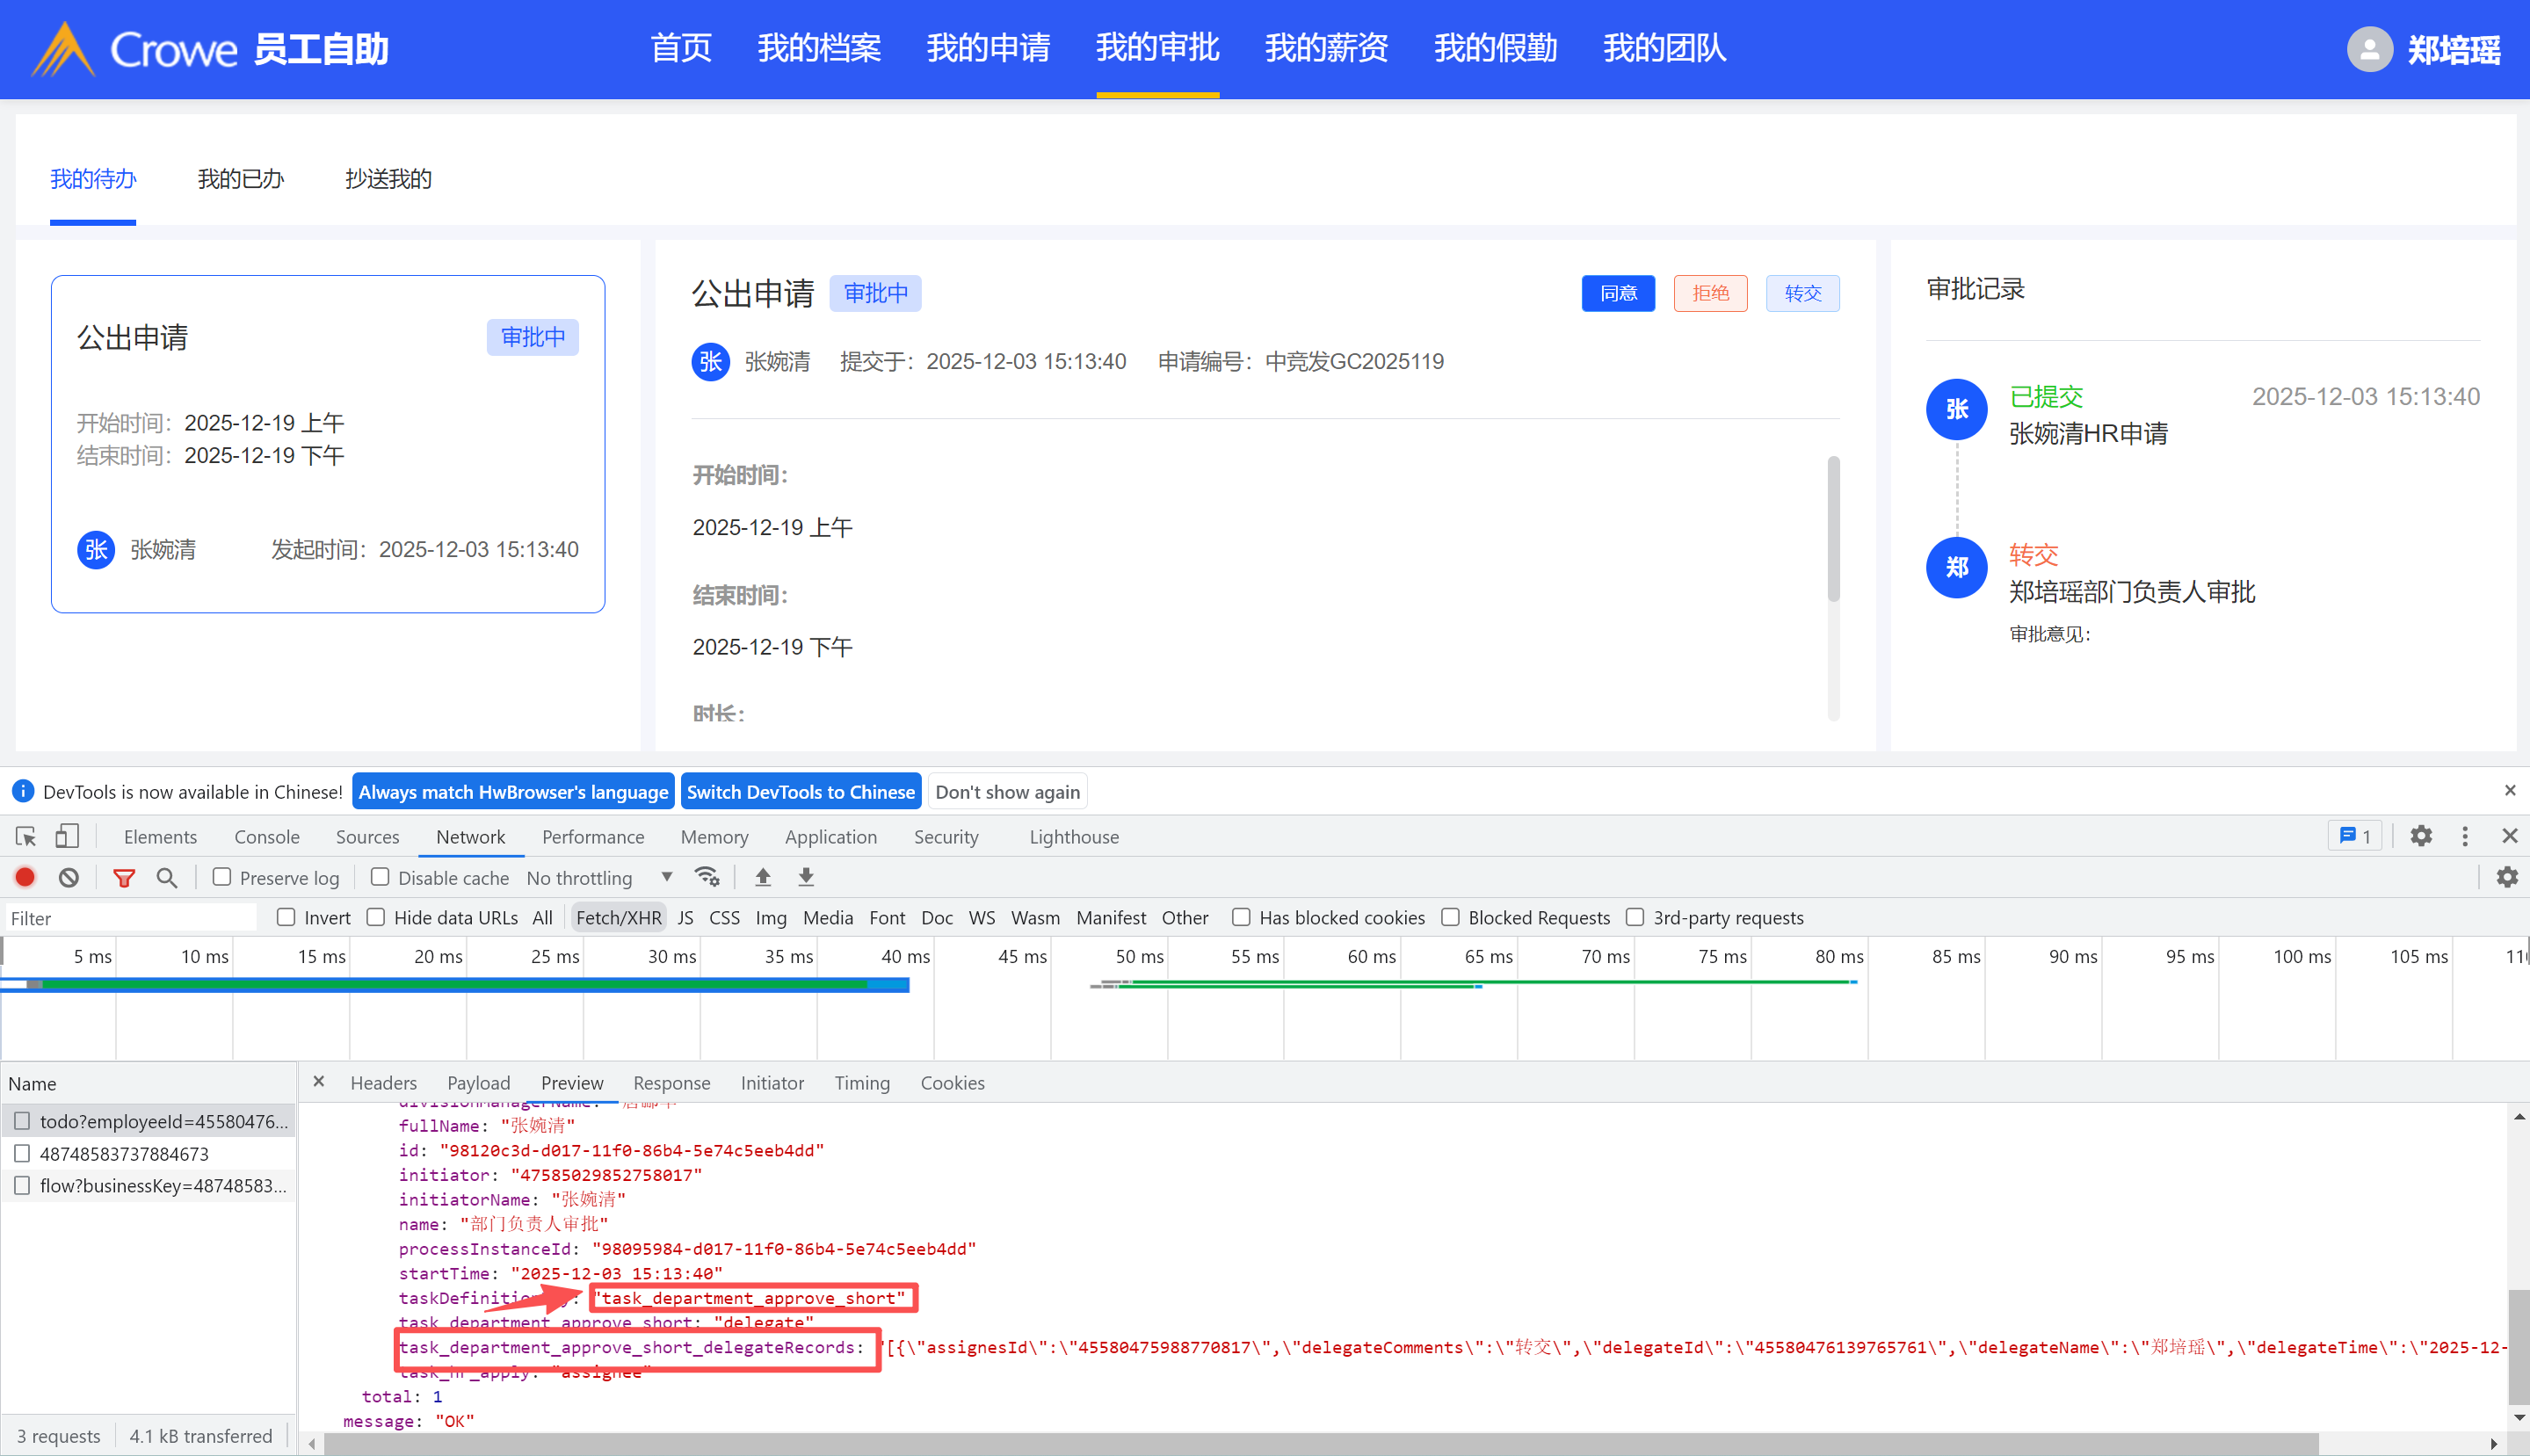Click the record network log icon

click(x=25, y=878)
